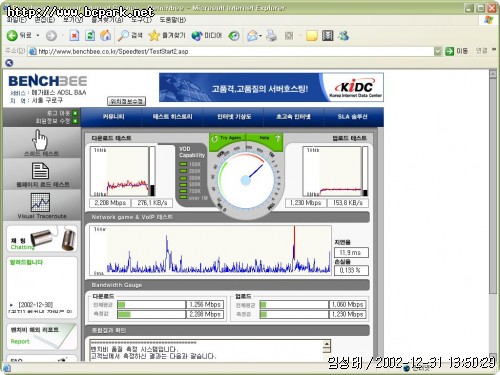Click the Print icon in toolbar
500x375 pixels.
pos(272,35)
